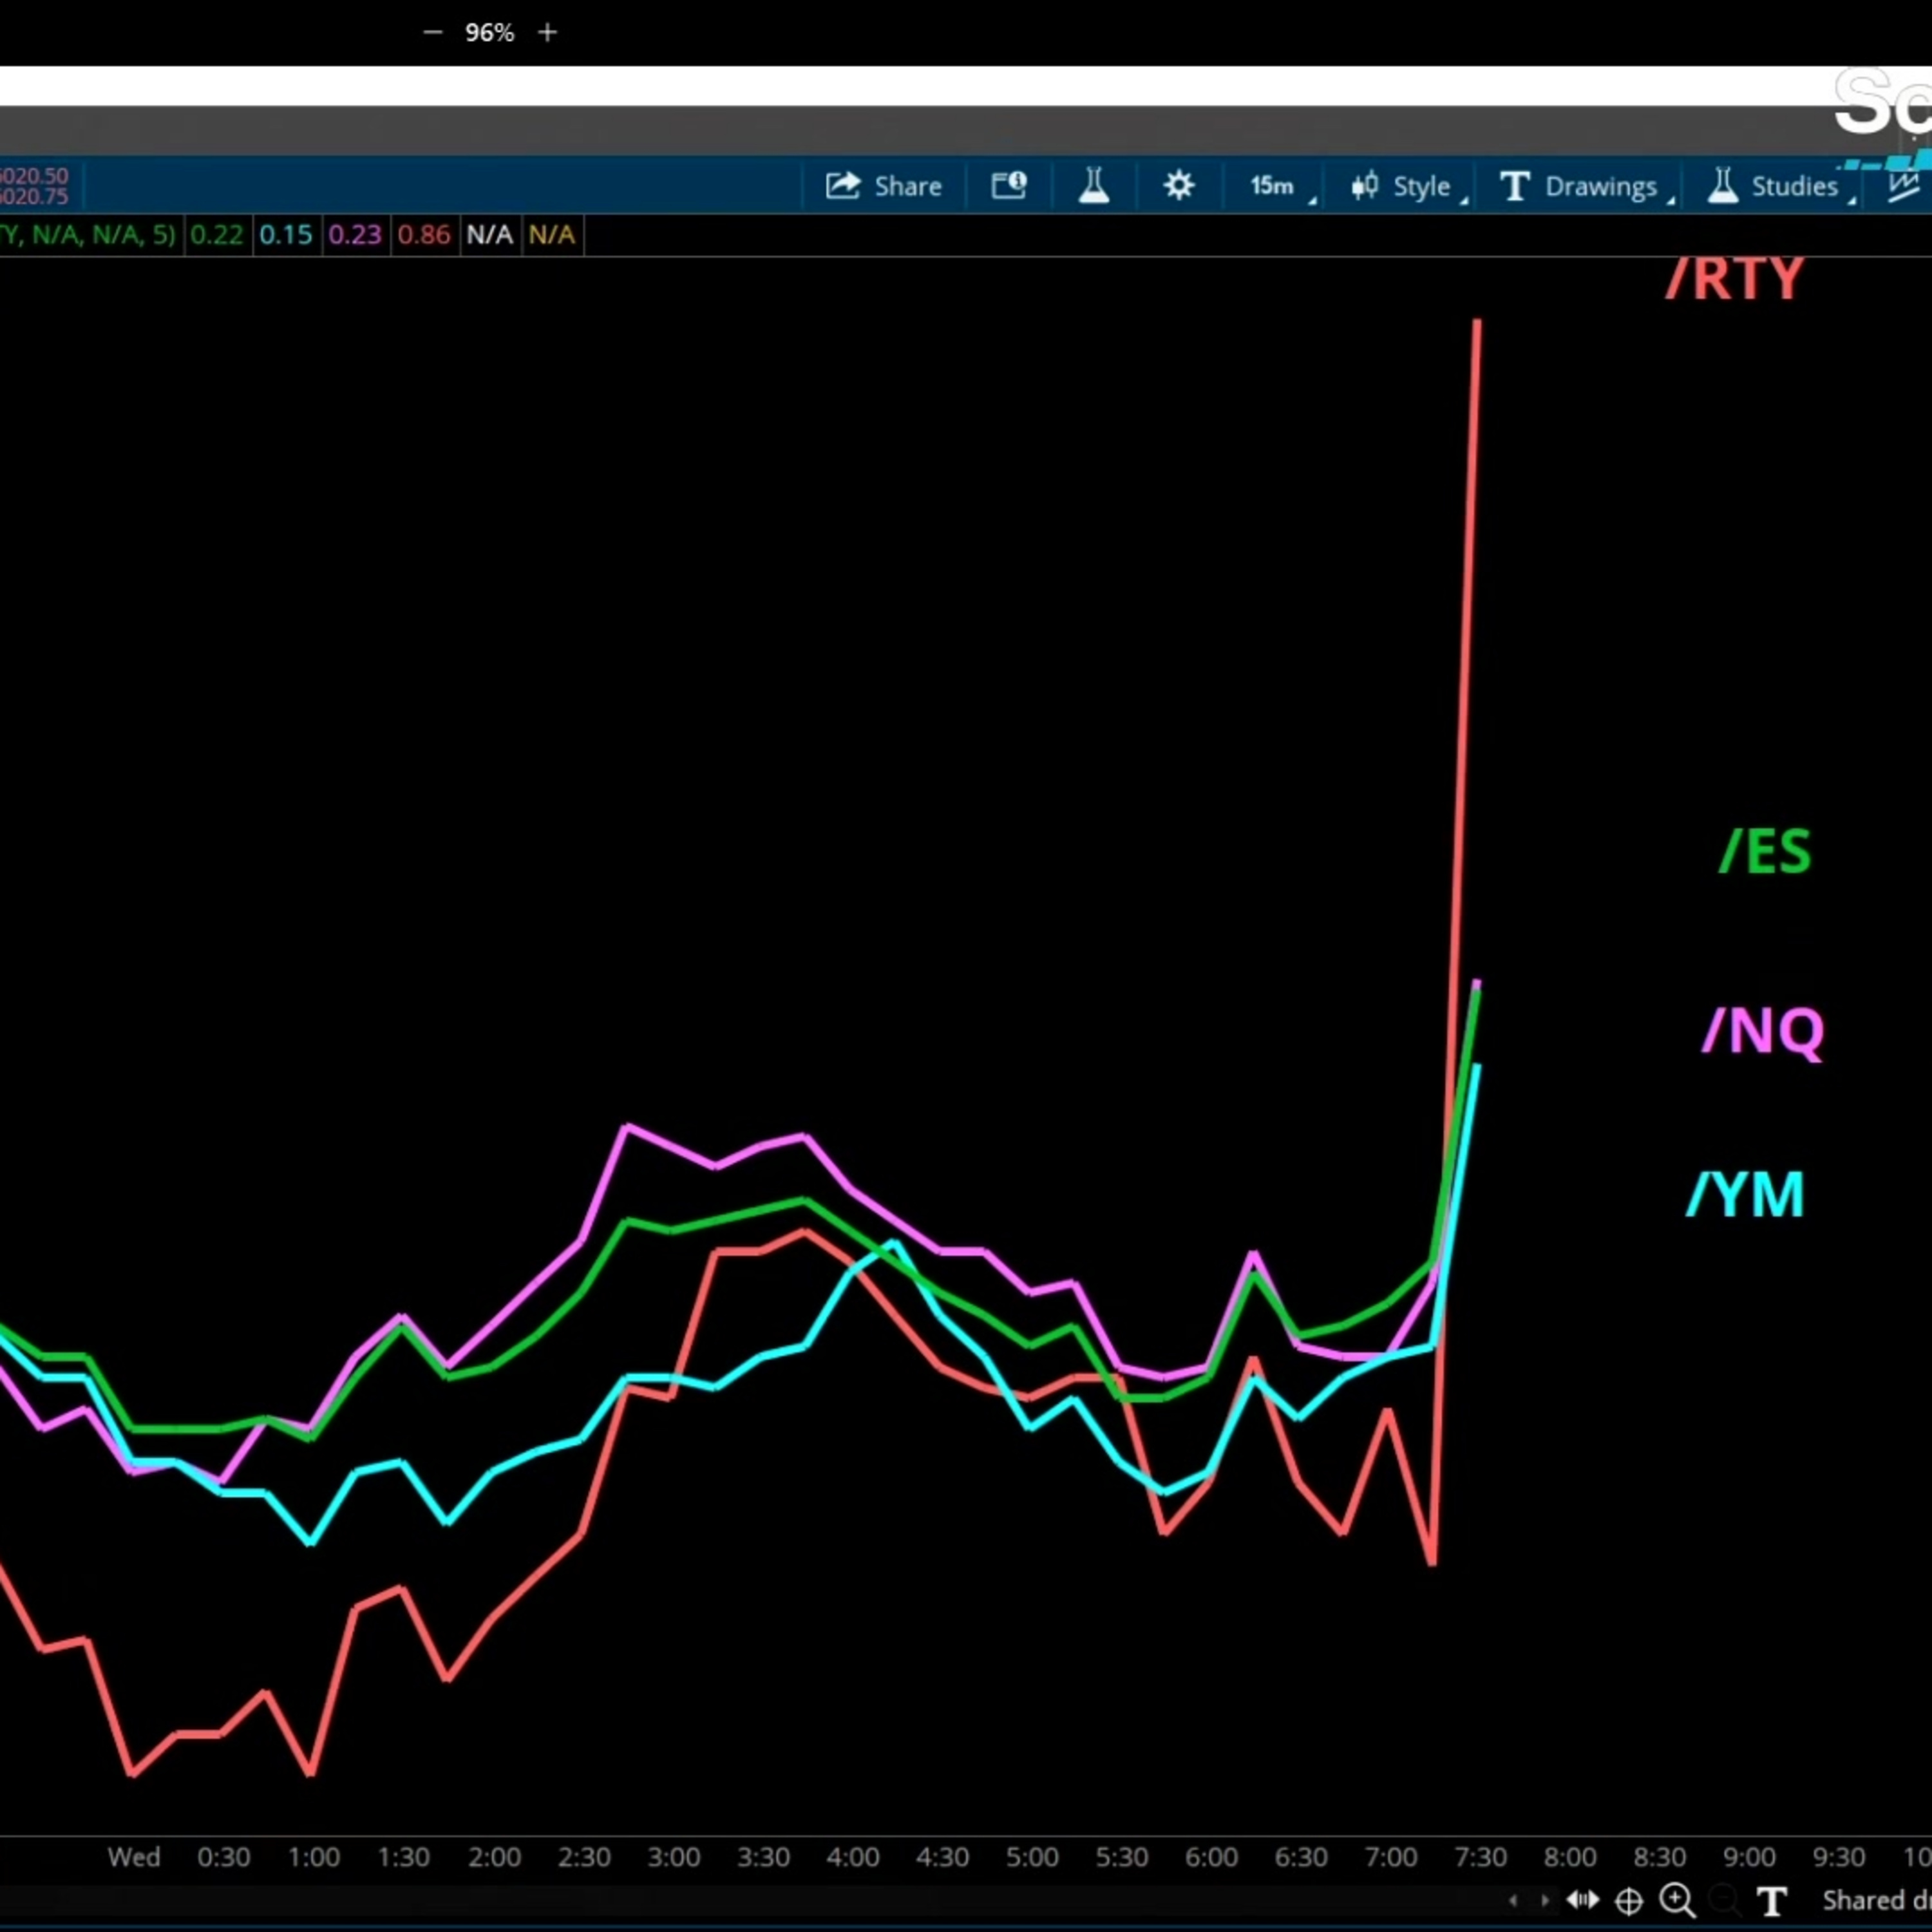The image size is (1932, 1932).
Task: Click the 3:00 time axis label
Action: [673, 1857]
